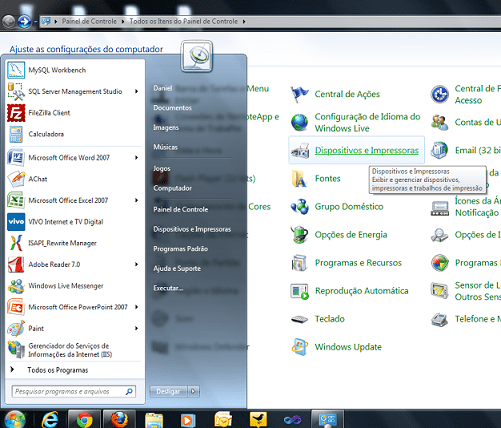501x428 pixels.
Task: Click Opções de Energia icon
Action: click(x=299, y=235)
